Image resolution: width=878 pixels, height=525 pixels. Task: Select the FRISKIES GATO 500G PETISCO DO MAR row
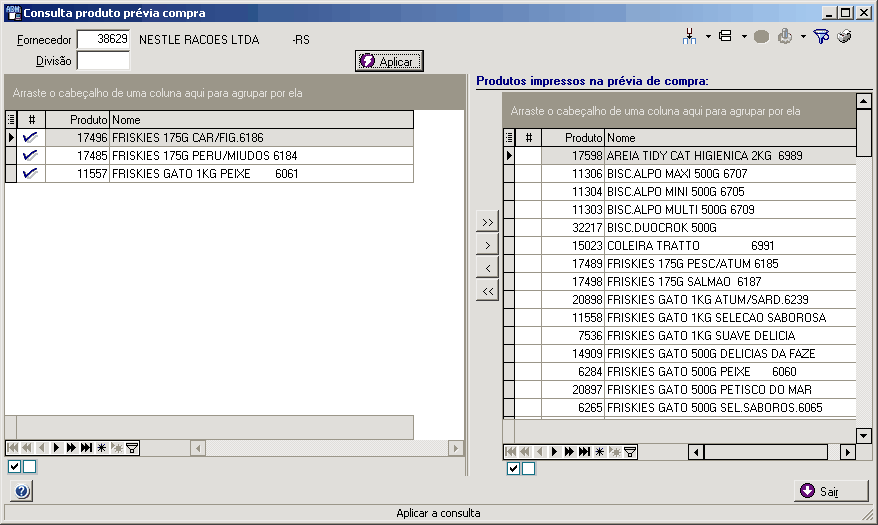click(679, 390)
